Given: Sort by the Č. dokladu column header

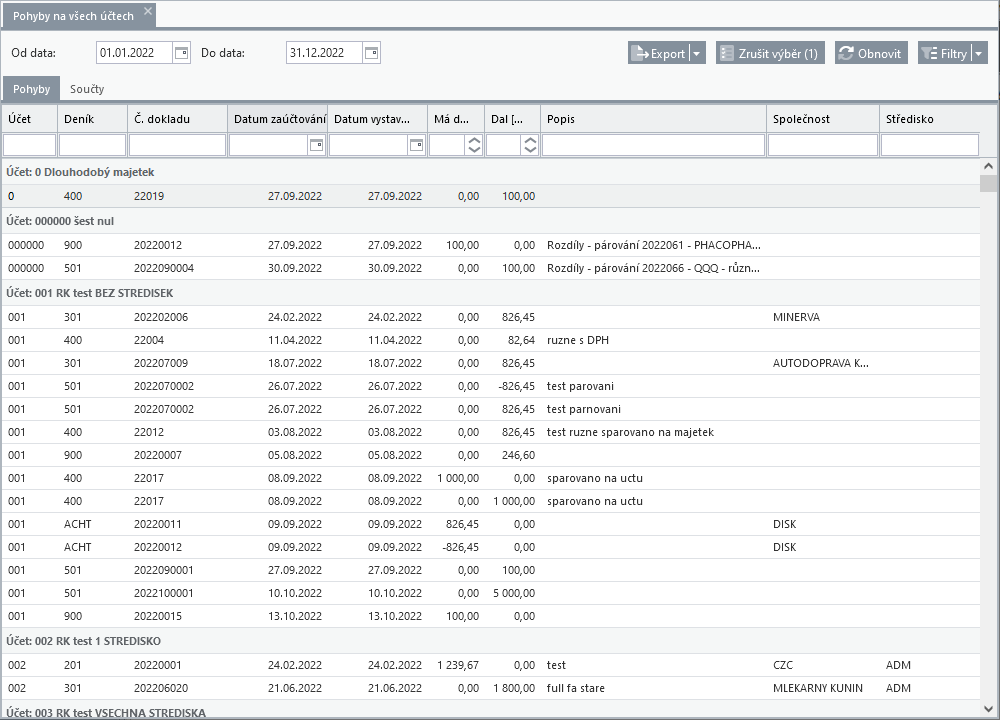Looking at the screenshot, I should pyautogui.click(x=178, y=119).
